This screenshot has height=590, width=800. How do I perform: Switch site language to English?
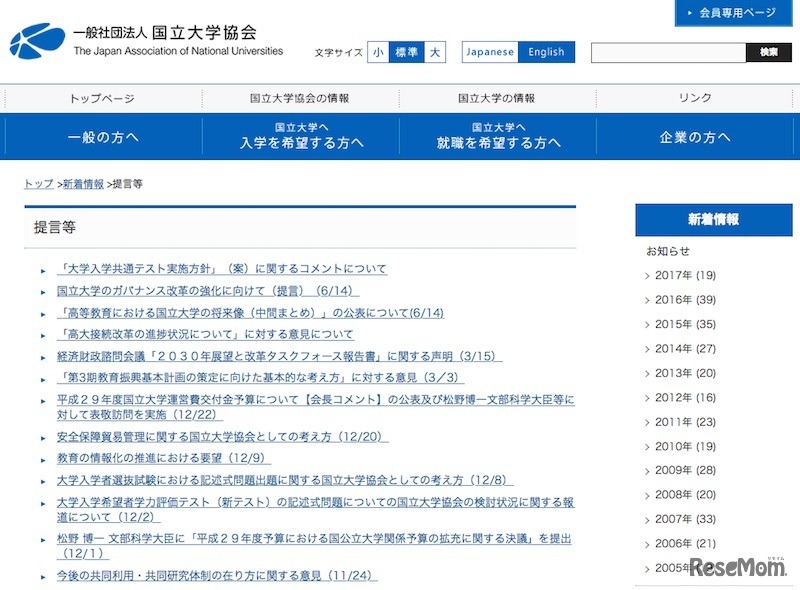pyautogui.click(x=546, y=52)
